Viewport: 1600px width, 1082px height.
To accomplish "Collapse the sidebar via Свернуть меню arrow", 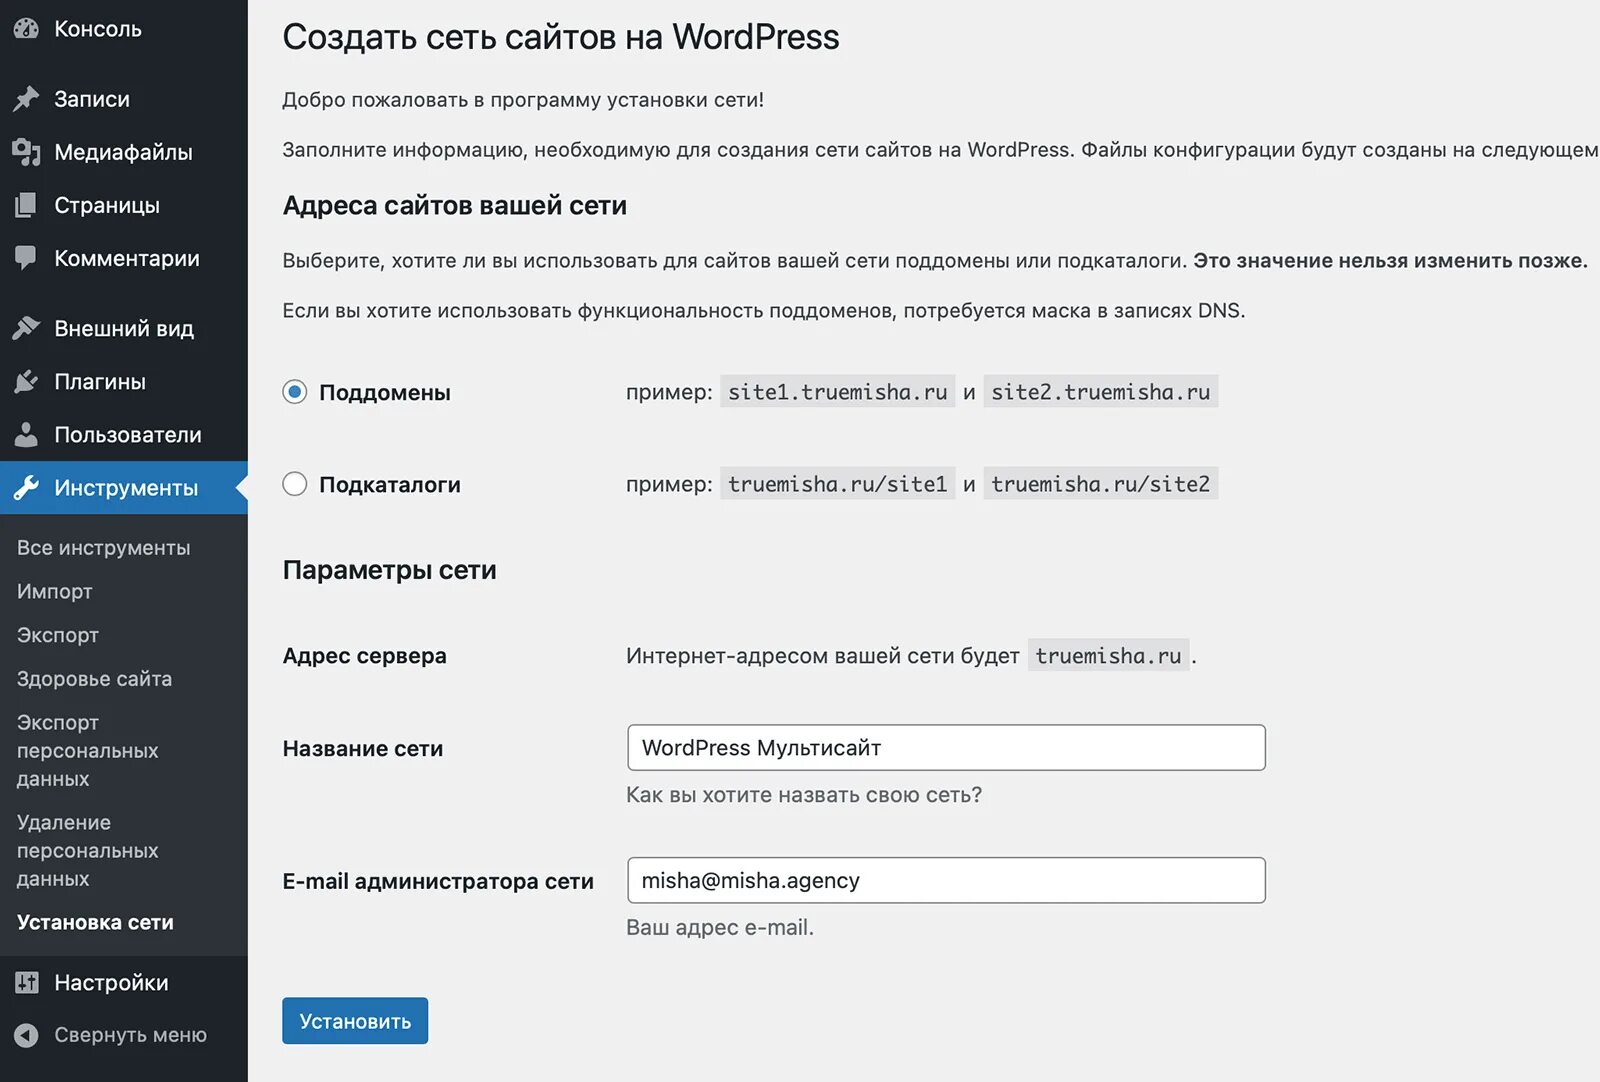I will tap(26, 1035).
